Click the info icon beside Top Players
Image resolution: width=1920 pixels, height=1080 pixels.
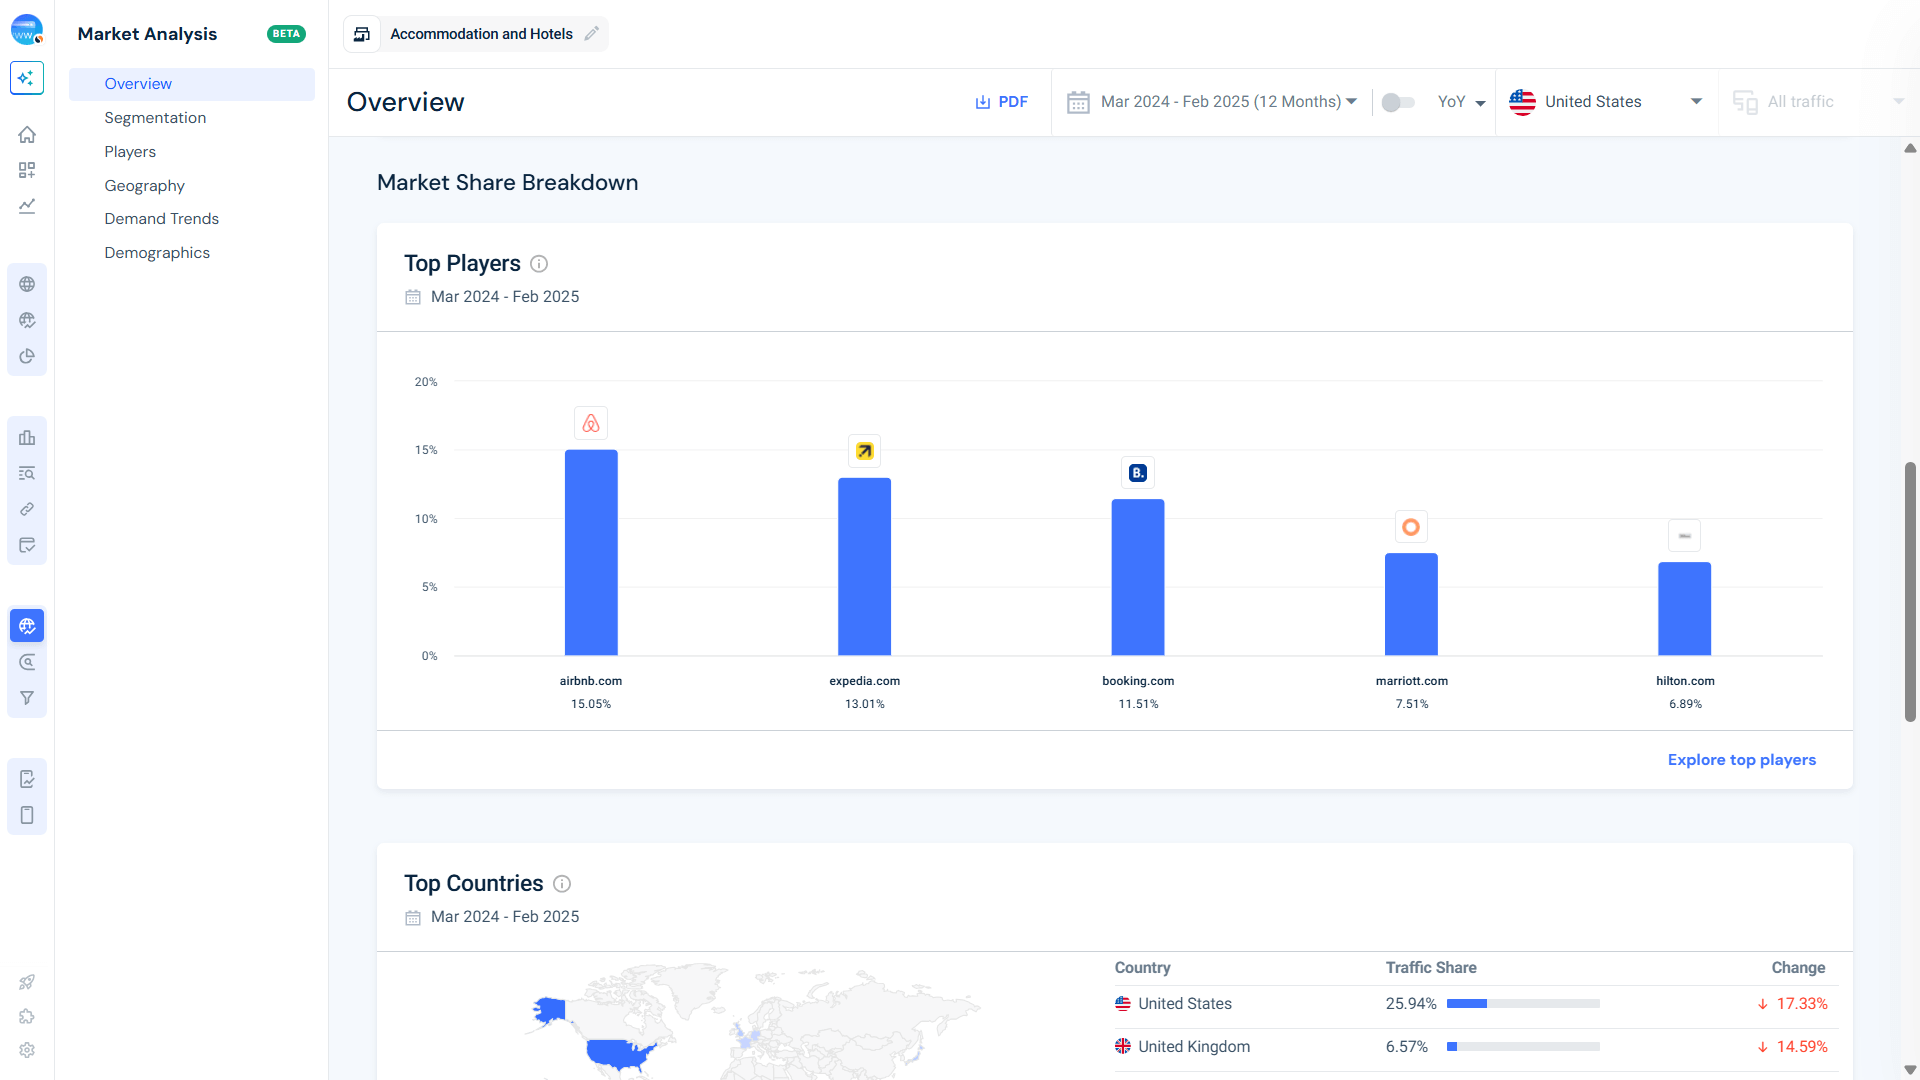tap(539, 264)
